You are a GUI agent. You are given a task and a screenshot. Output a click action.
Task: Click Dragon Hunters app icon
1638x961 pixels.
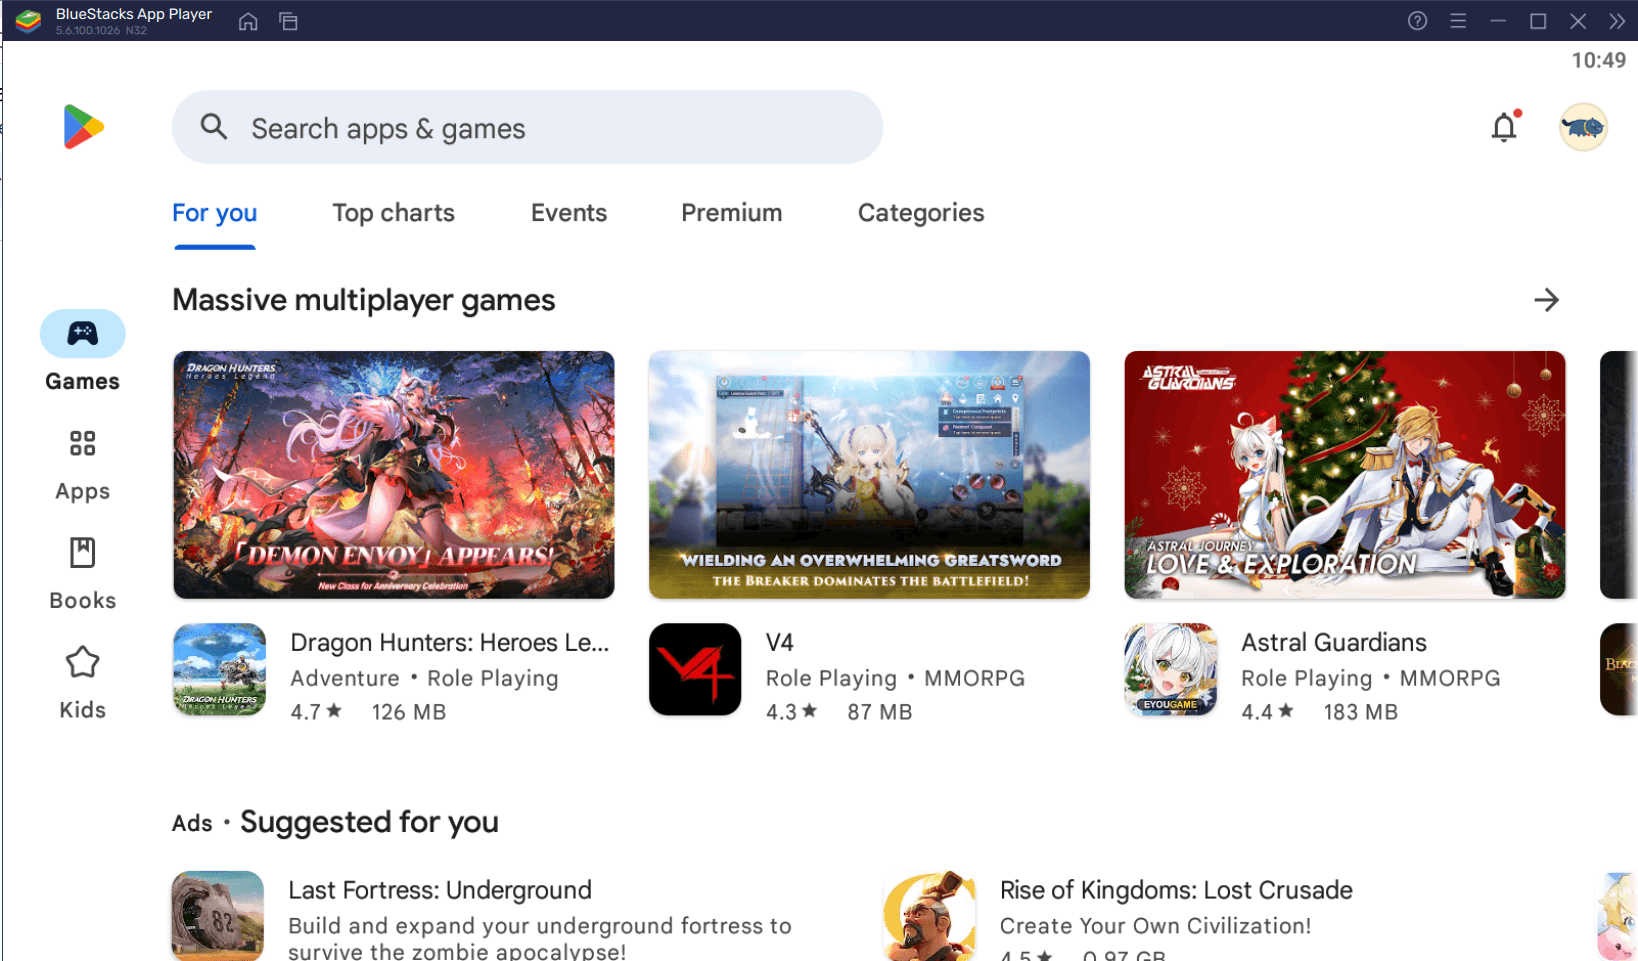pos(219,669)
